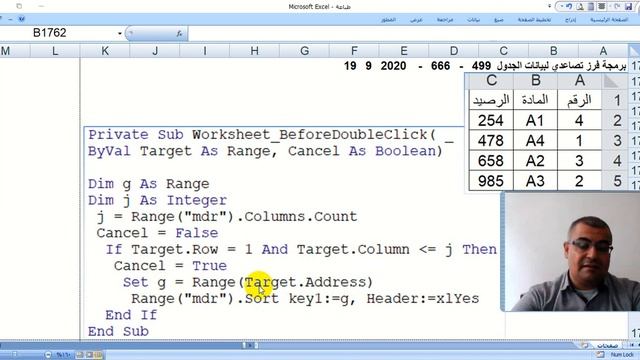Open the undo history dropdown arrow
The image size is (640, 360).
click(x=562, y=7)
